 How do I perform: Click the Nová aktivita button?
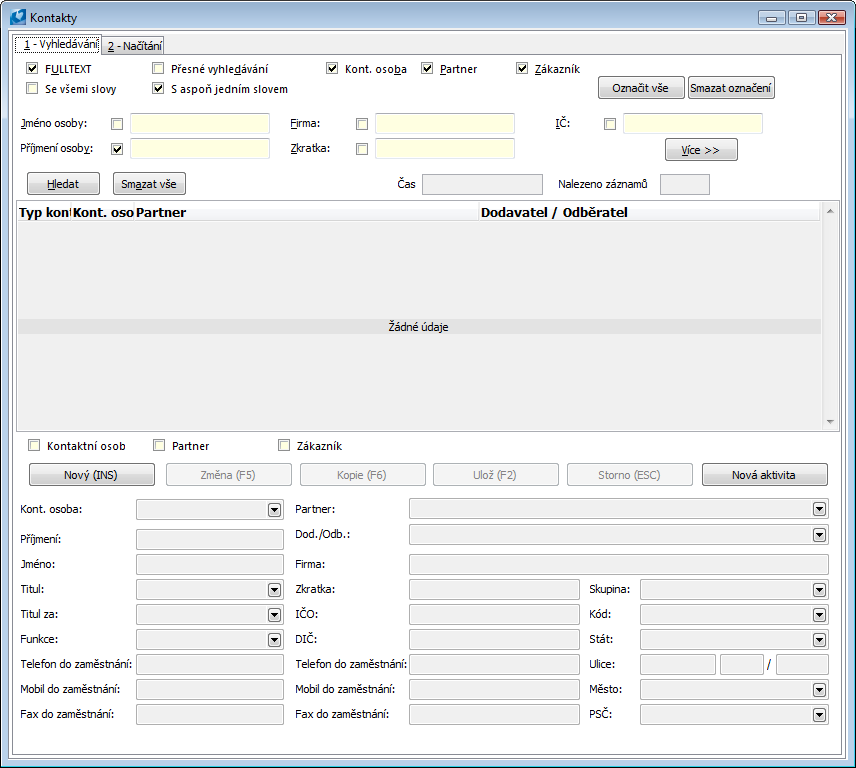pos(765,475)
